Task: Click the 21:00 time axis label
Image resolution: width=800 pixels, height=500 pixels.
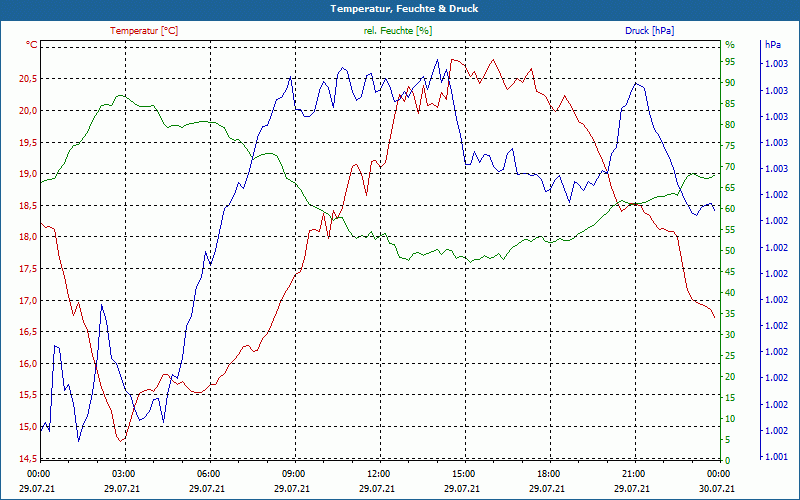Action: coord(633,474)
